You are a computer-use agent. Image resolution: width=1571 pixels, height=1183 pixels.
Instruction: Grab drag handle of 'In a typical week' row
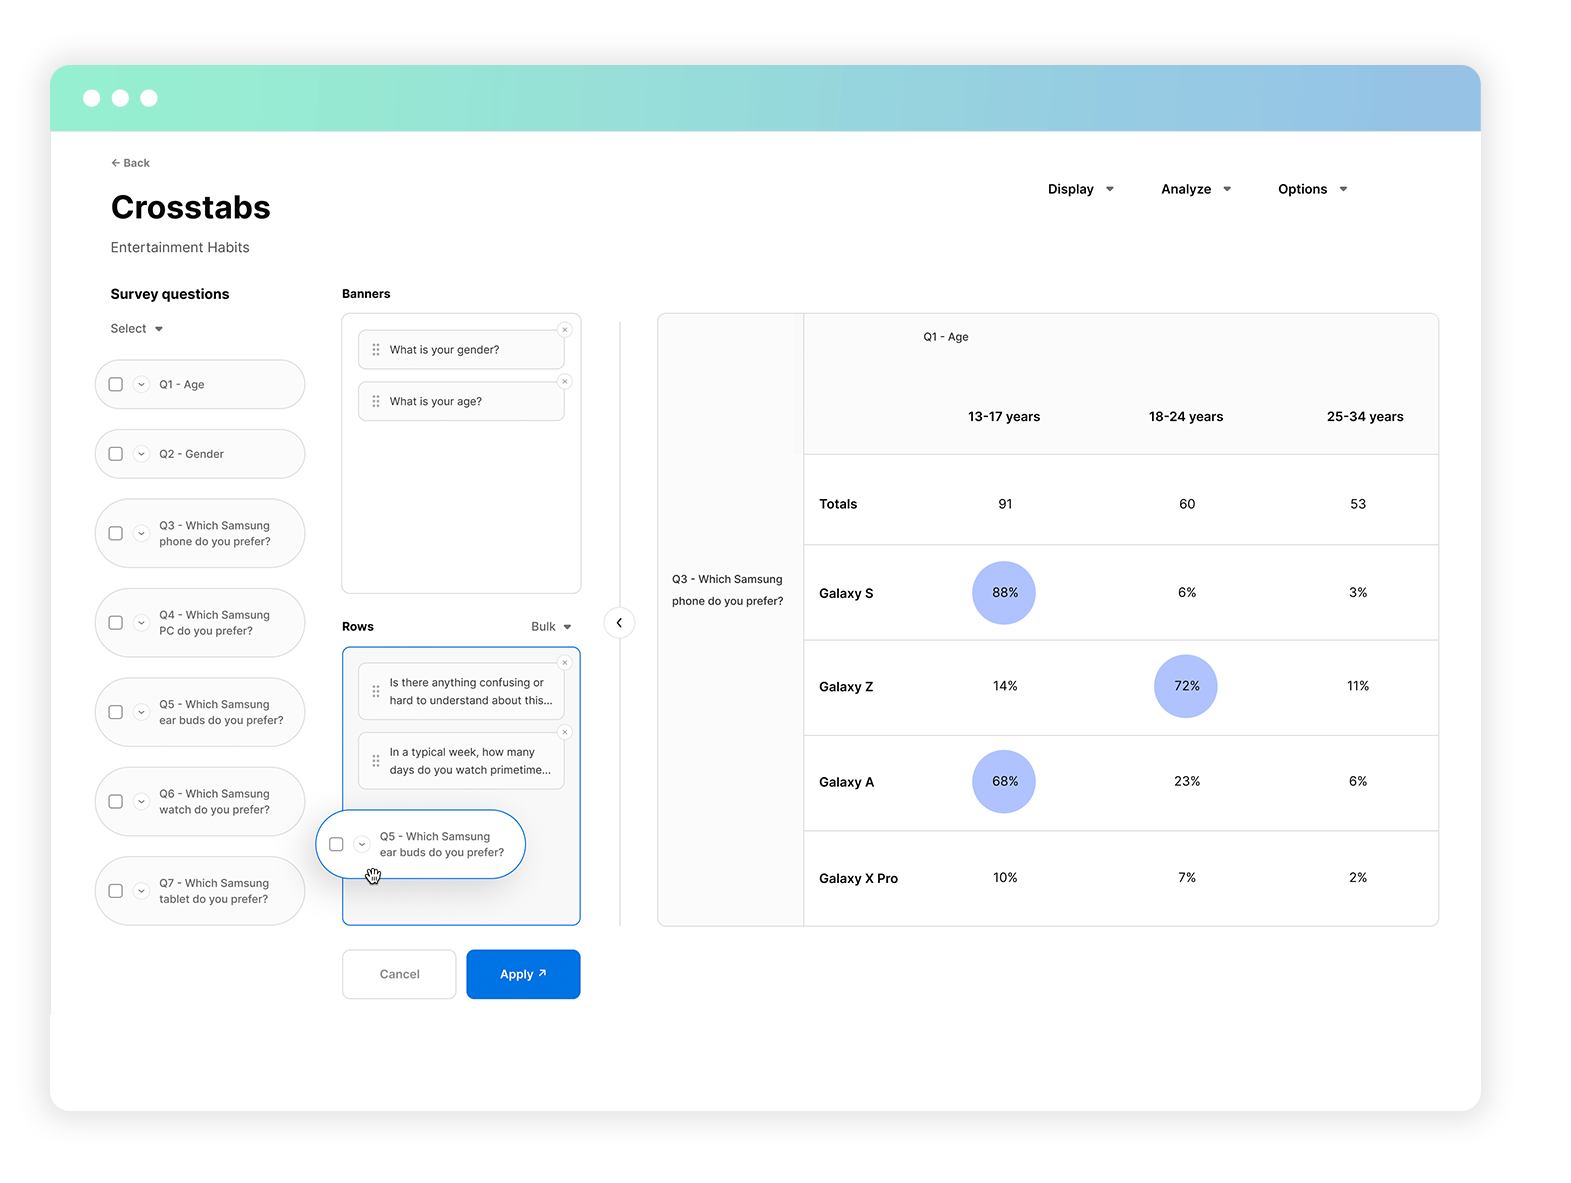tap(376, 761)
